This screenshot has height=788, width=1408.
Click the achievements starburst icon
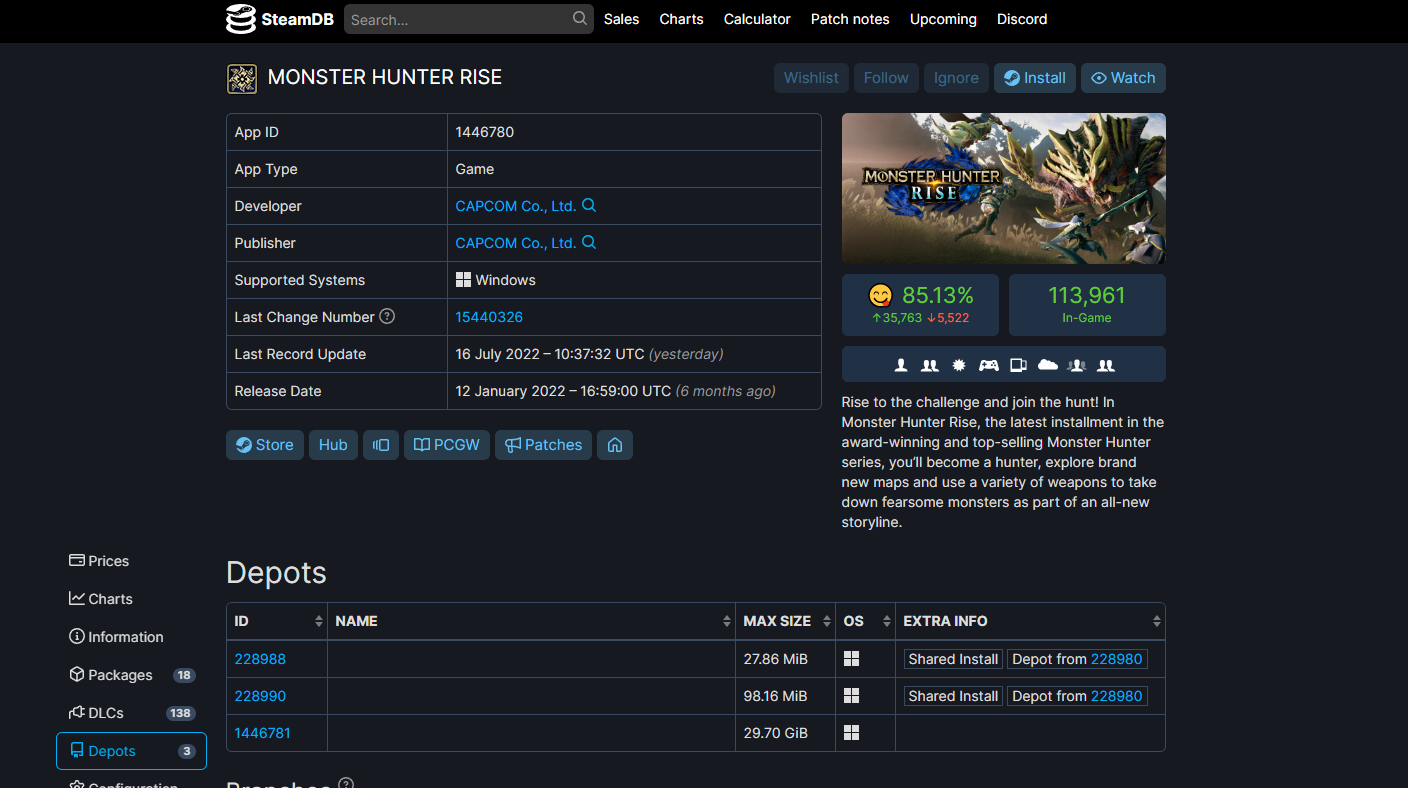[959, 365]
